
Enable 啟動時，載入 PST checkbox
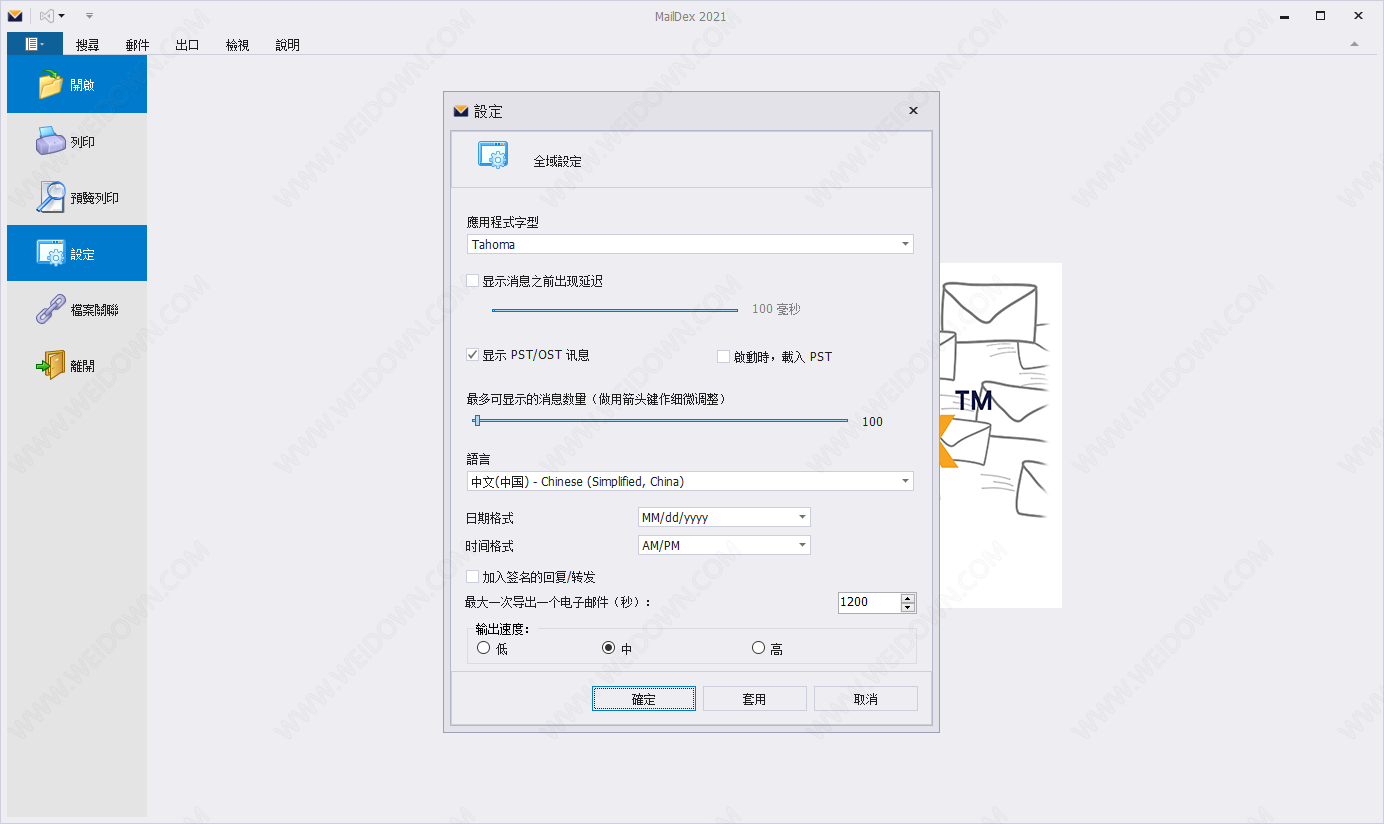(x=724, y=357)
